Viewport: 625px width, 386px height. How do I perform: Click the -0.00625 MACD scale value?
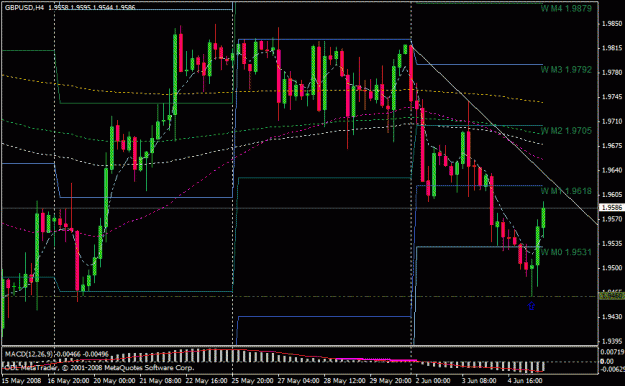coord(612,369)
